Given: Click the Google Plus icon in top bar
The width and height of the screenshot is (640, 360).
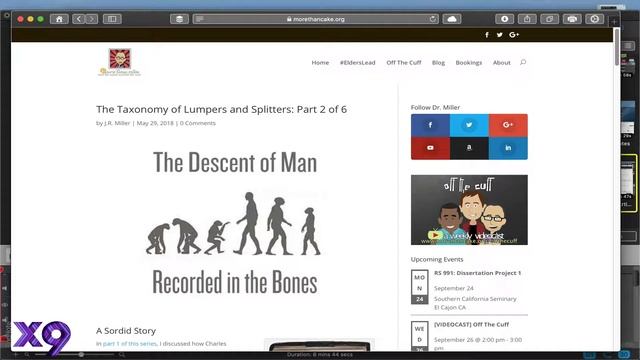Looking at the screenshot, I should tap(514, 35).
